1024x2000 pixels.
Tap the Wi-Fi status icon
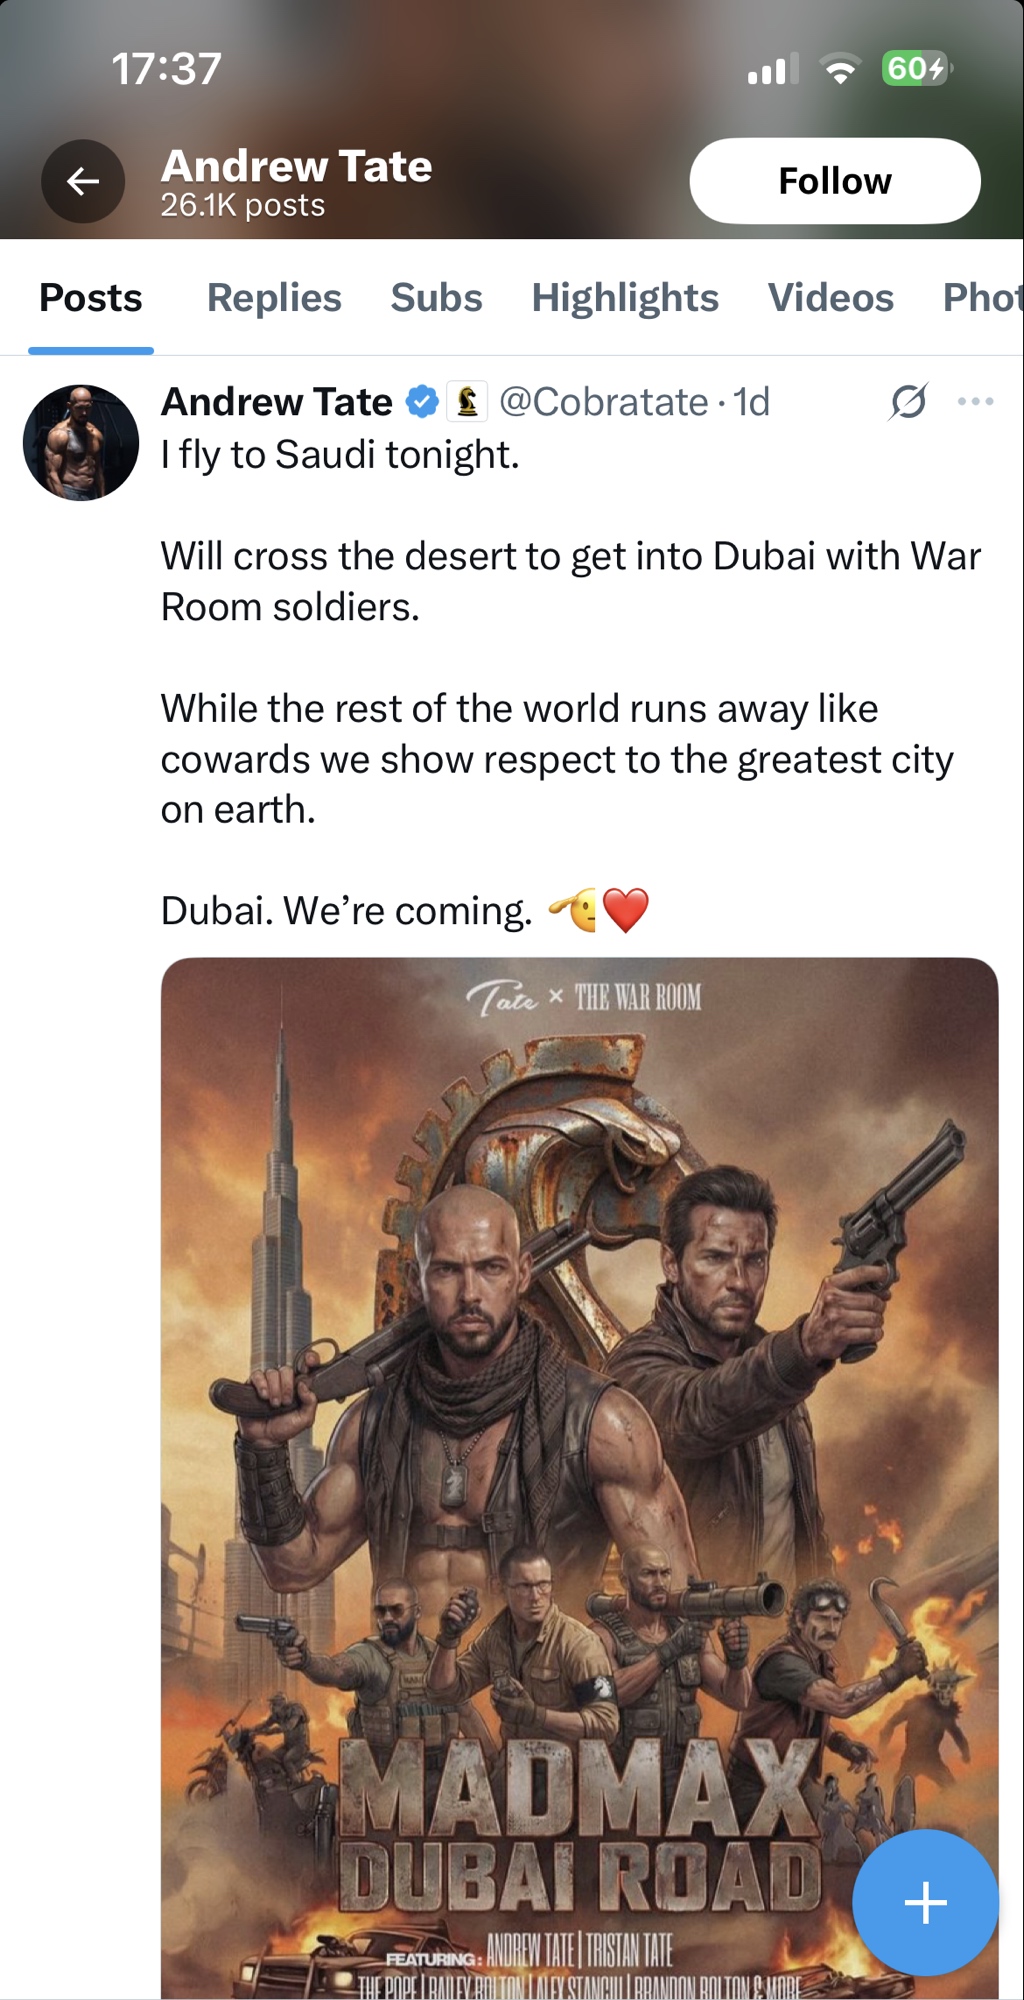click(x=840, y=69)
